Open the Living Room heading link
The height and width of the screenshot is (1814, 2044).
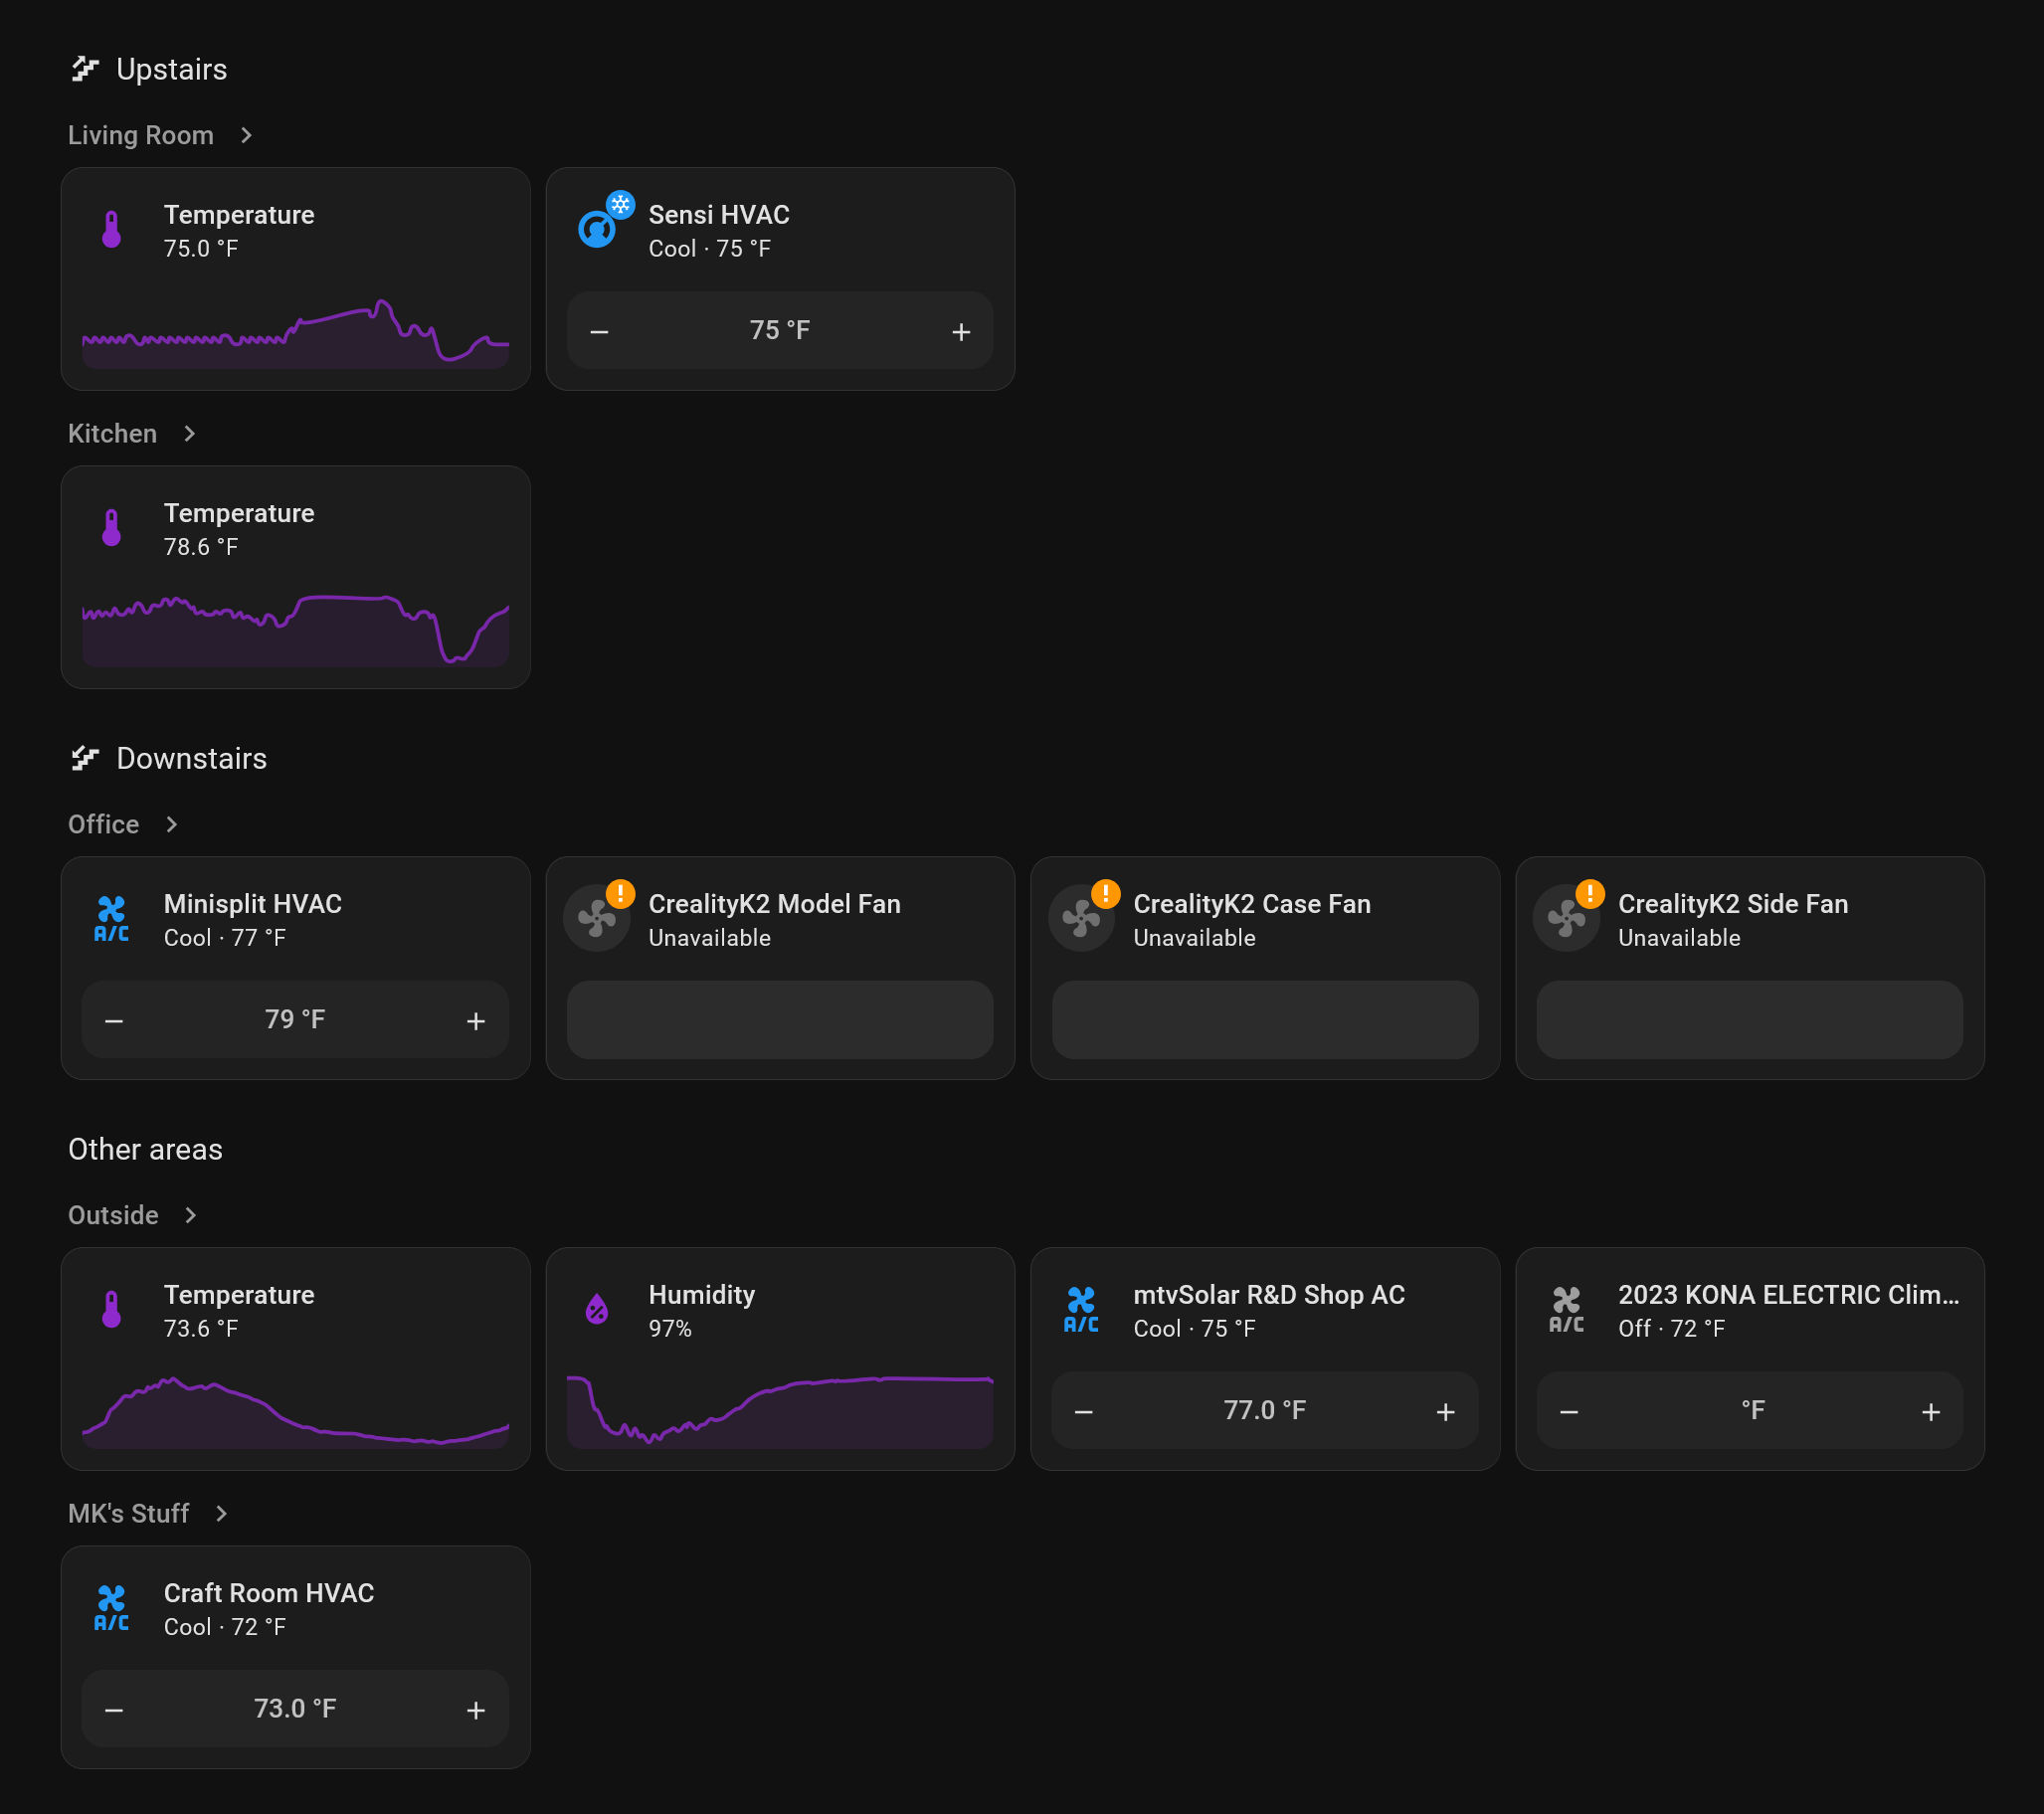click(141, 135)
